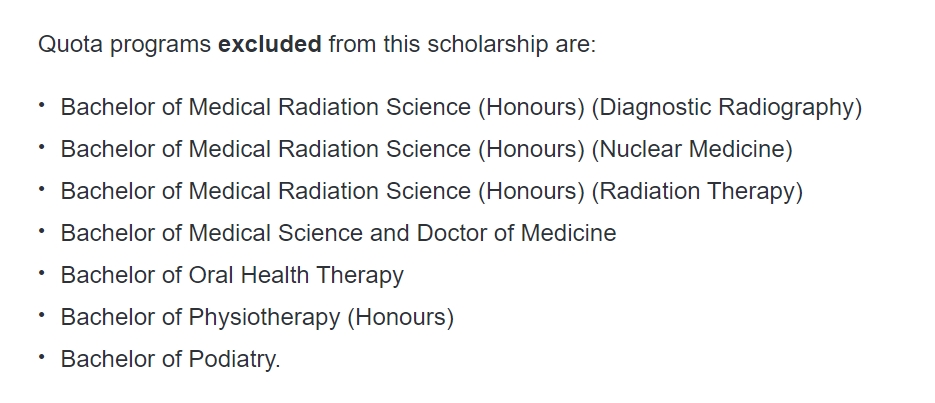
Task: Click "(Honours)" in the Physiotherapy line
Action: click(400, 317)
